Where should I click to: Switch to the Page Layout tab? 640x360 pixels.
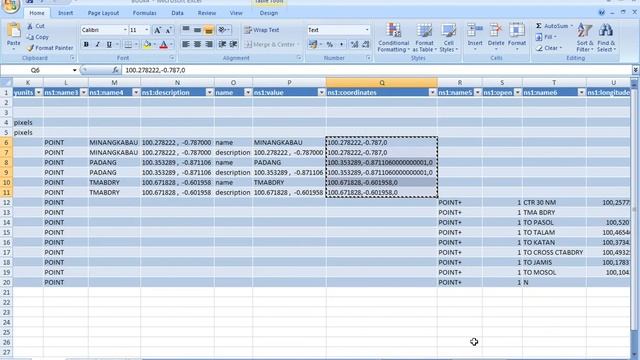pos(103,13)
